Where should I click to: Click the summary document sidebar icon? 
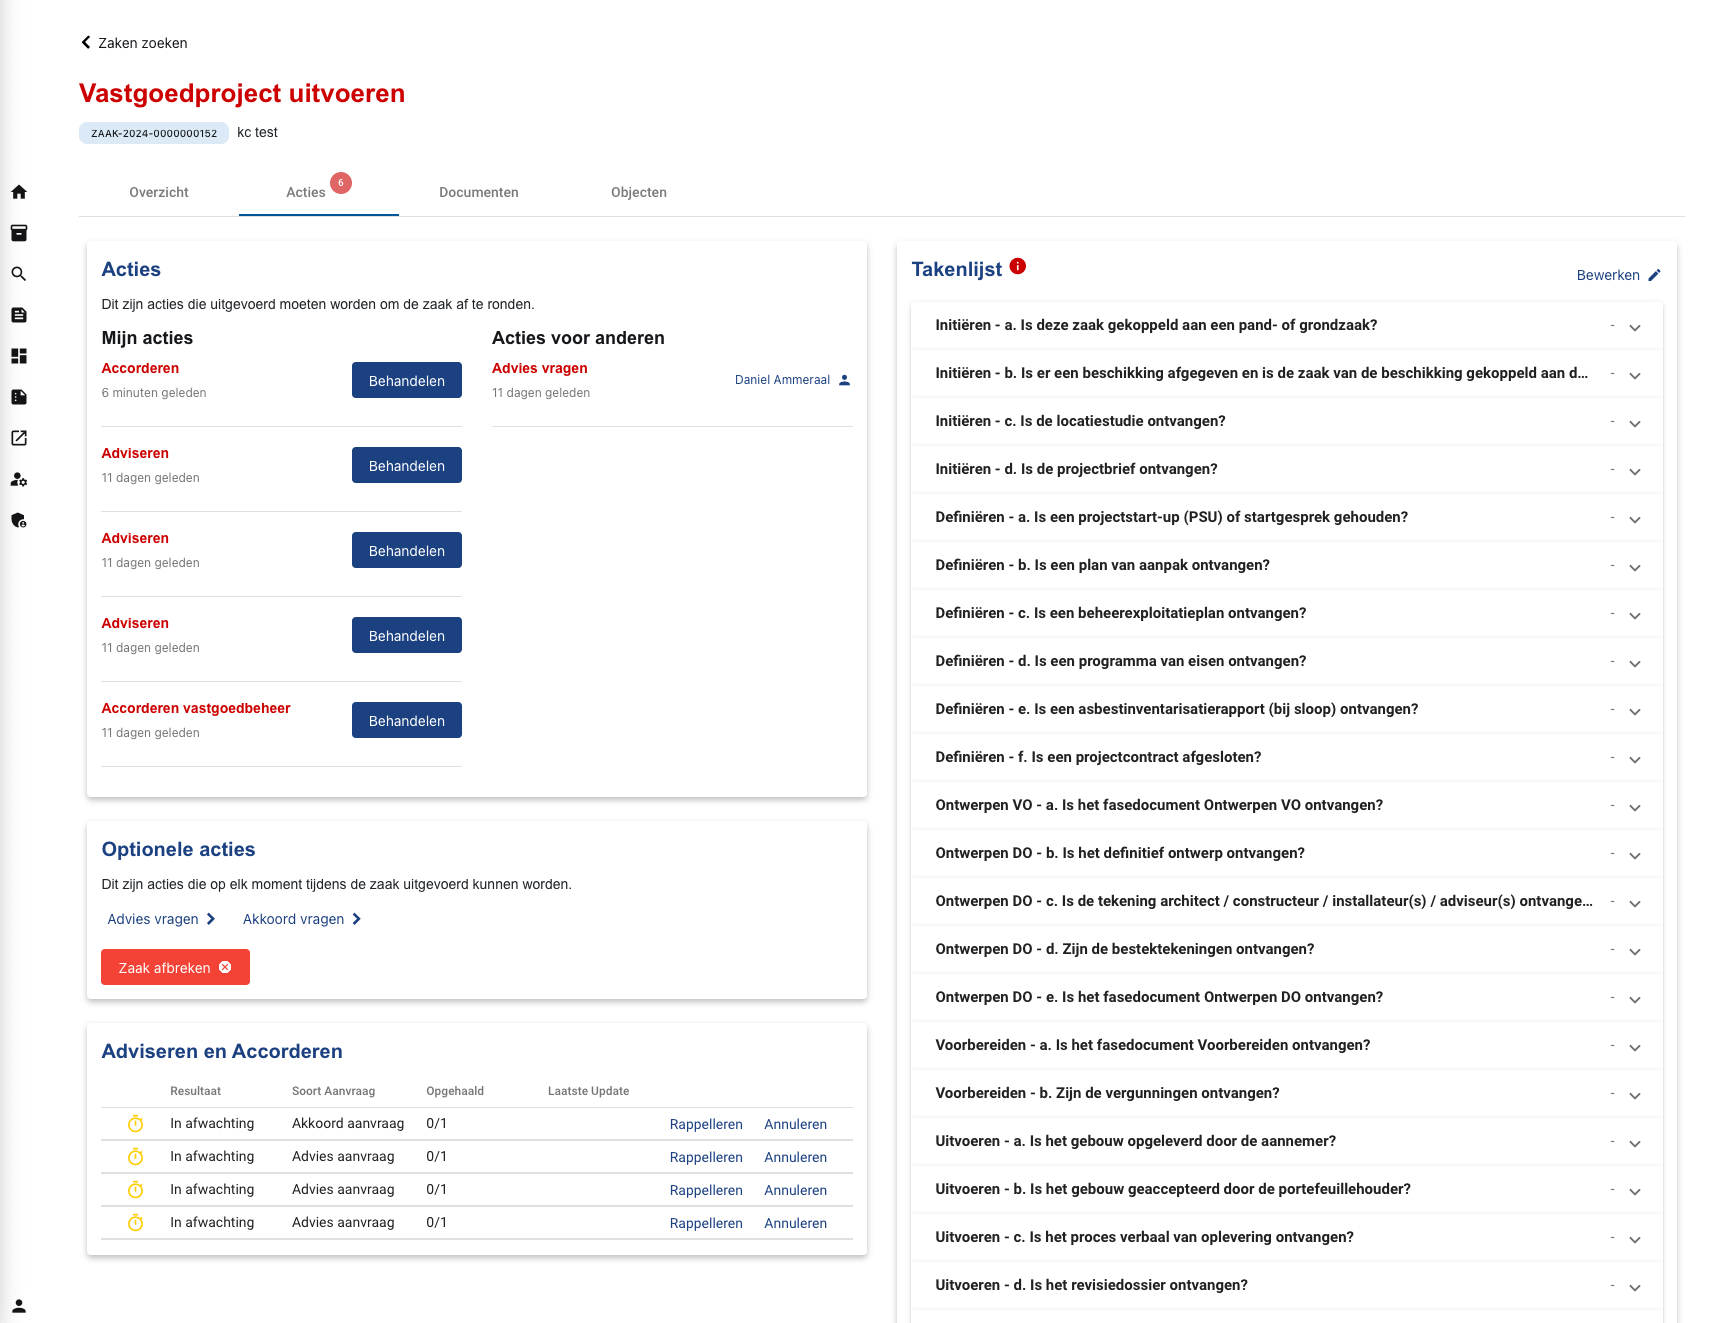coord(19,397)
